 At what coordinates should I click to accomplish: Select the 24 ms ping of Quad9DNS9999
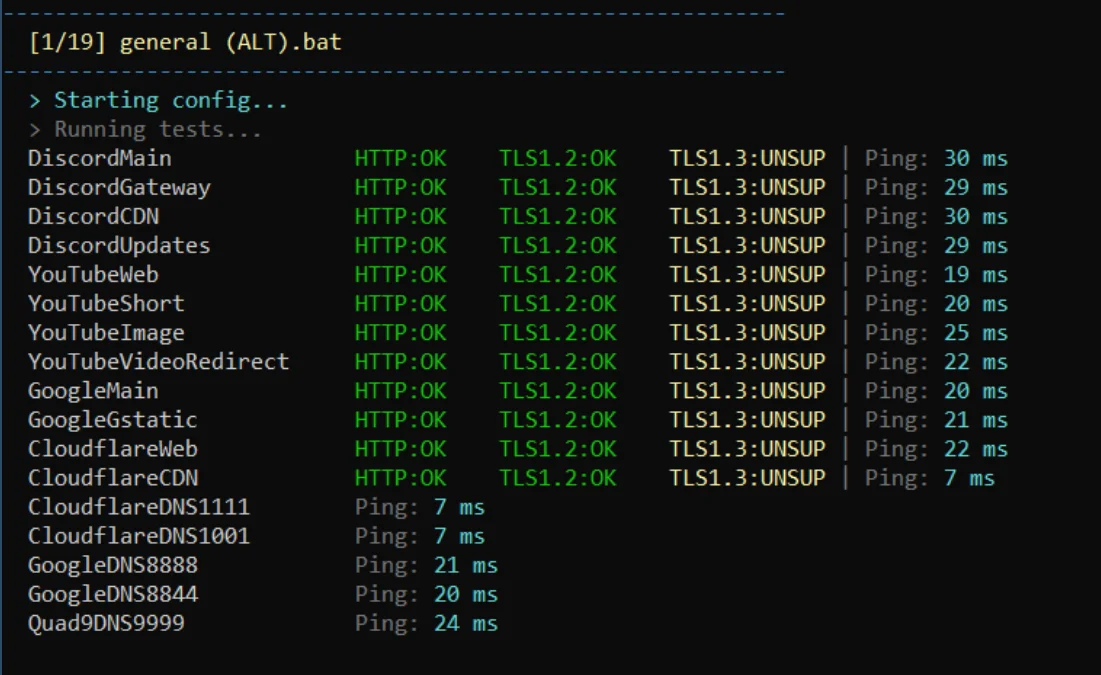[466, 624]
